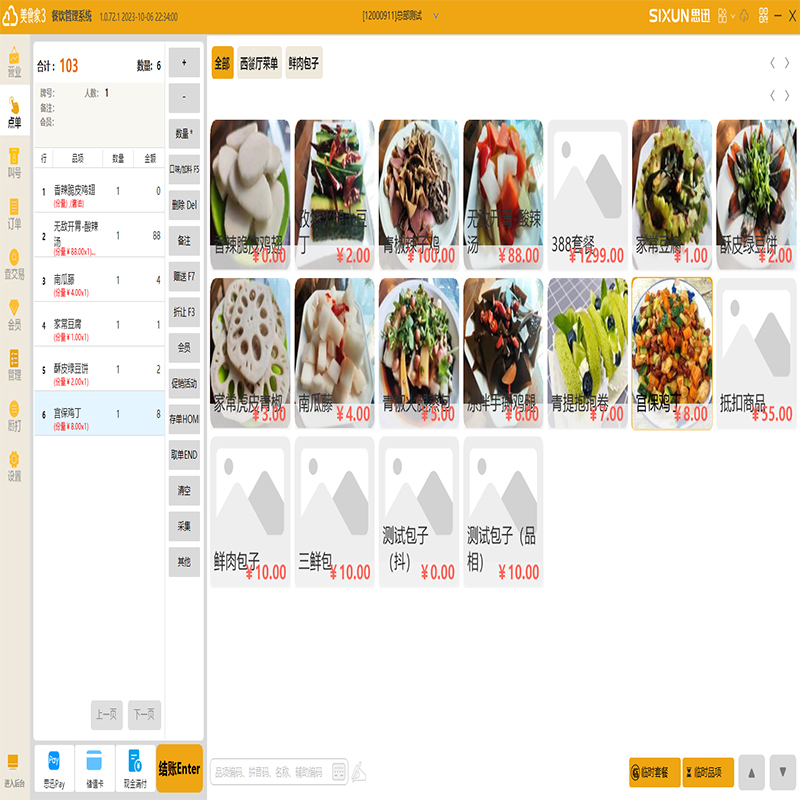
Task: Click the 上一页 previous page button
Action: pos(107,714)
